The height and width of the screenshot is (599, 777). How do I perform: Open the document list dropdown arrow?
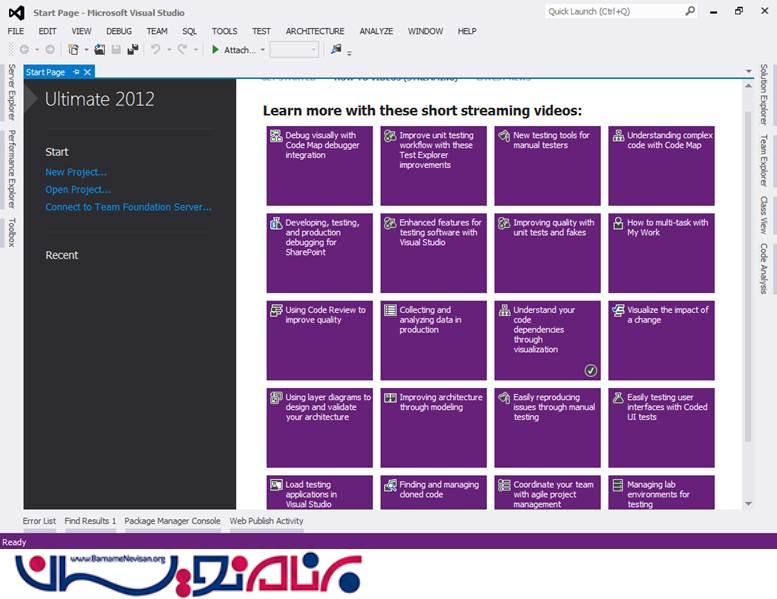pyautogui.click(x=748, y=72)
